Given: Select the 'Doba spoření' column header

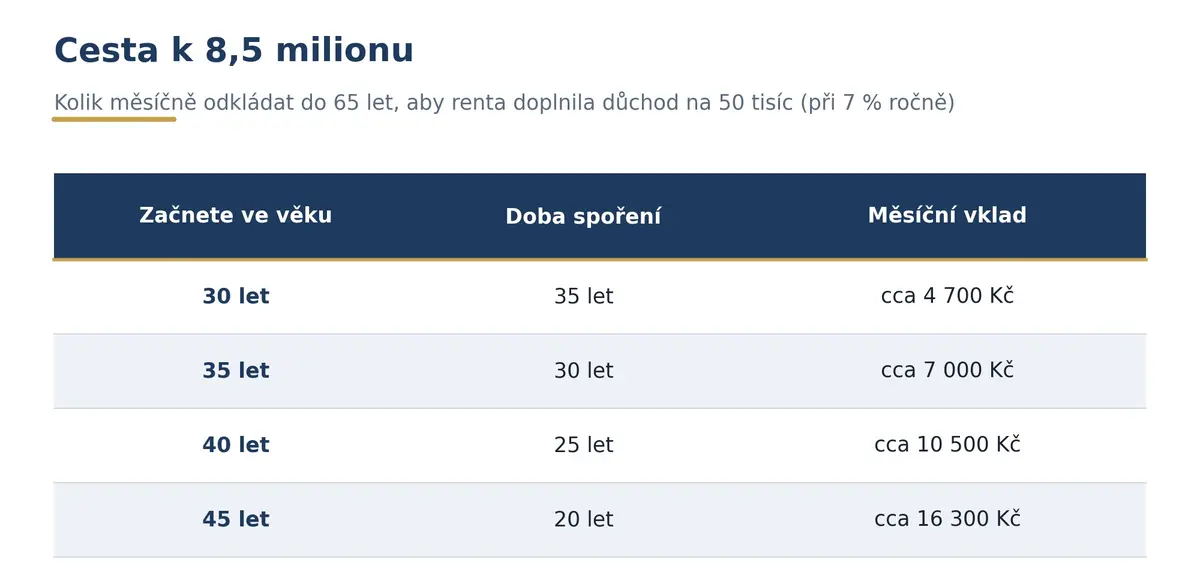Looking at the screenshot, I should pyautogui.click(x=583, y=216).
